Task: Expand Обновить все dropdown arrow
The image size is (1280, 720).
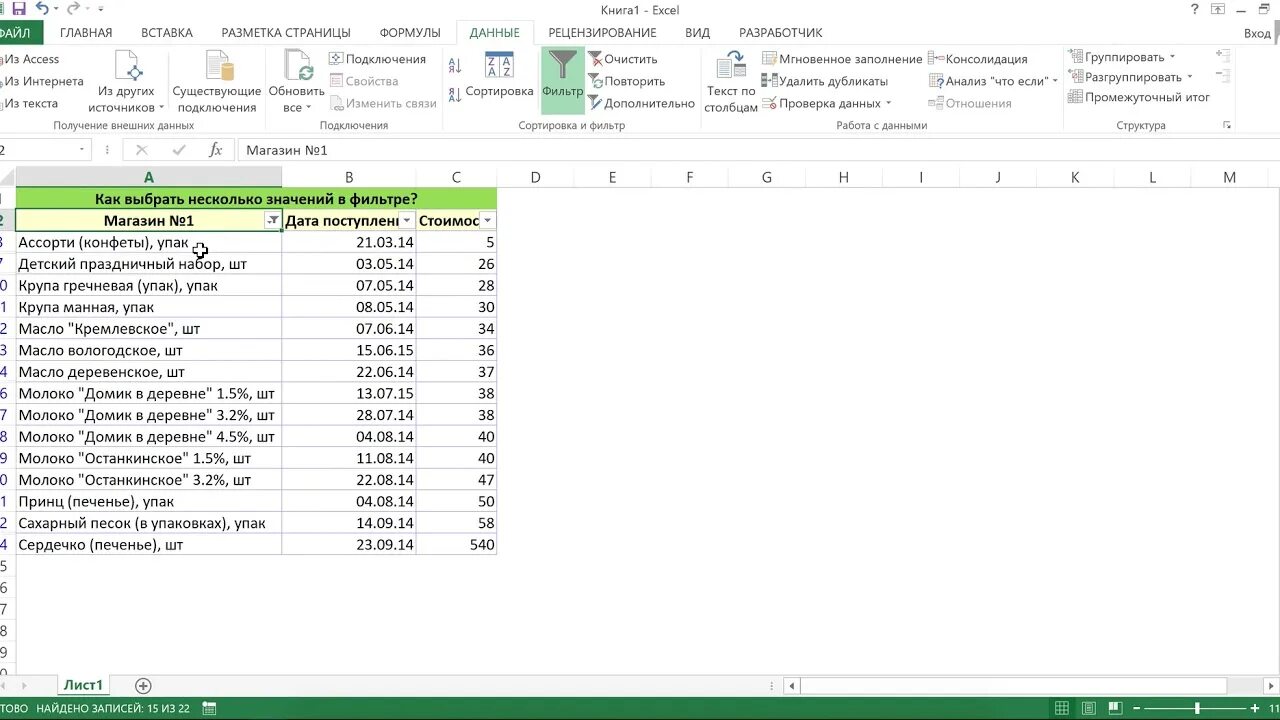Action: coord(308,108)
